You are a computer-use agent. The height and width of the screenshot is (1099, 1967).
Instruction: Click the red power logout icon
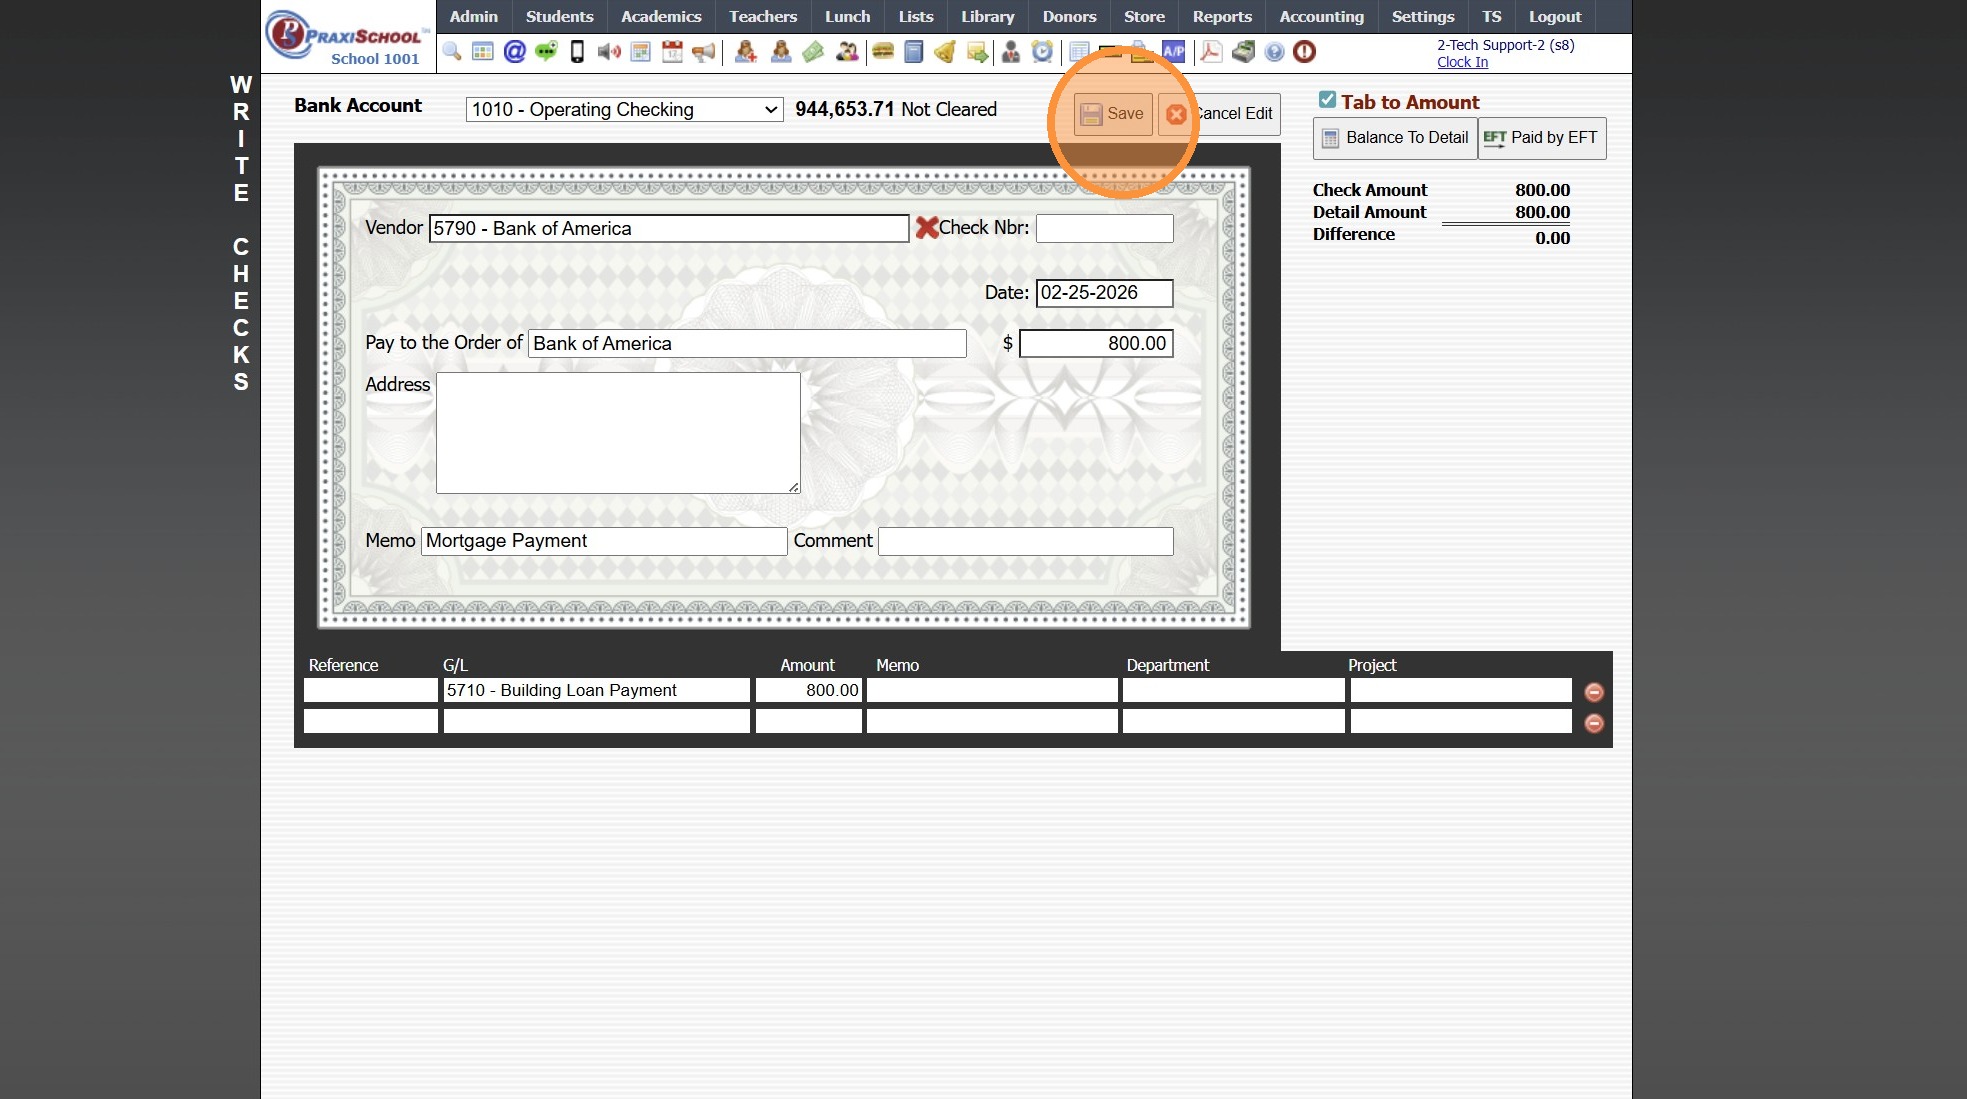click(1304, 52)
